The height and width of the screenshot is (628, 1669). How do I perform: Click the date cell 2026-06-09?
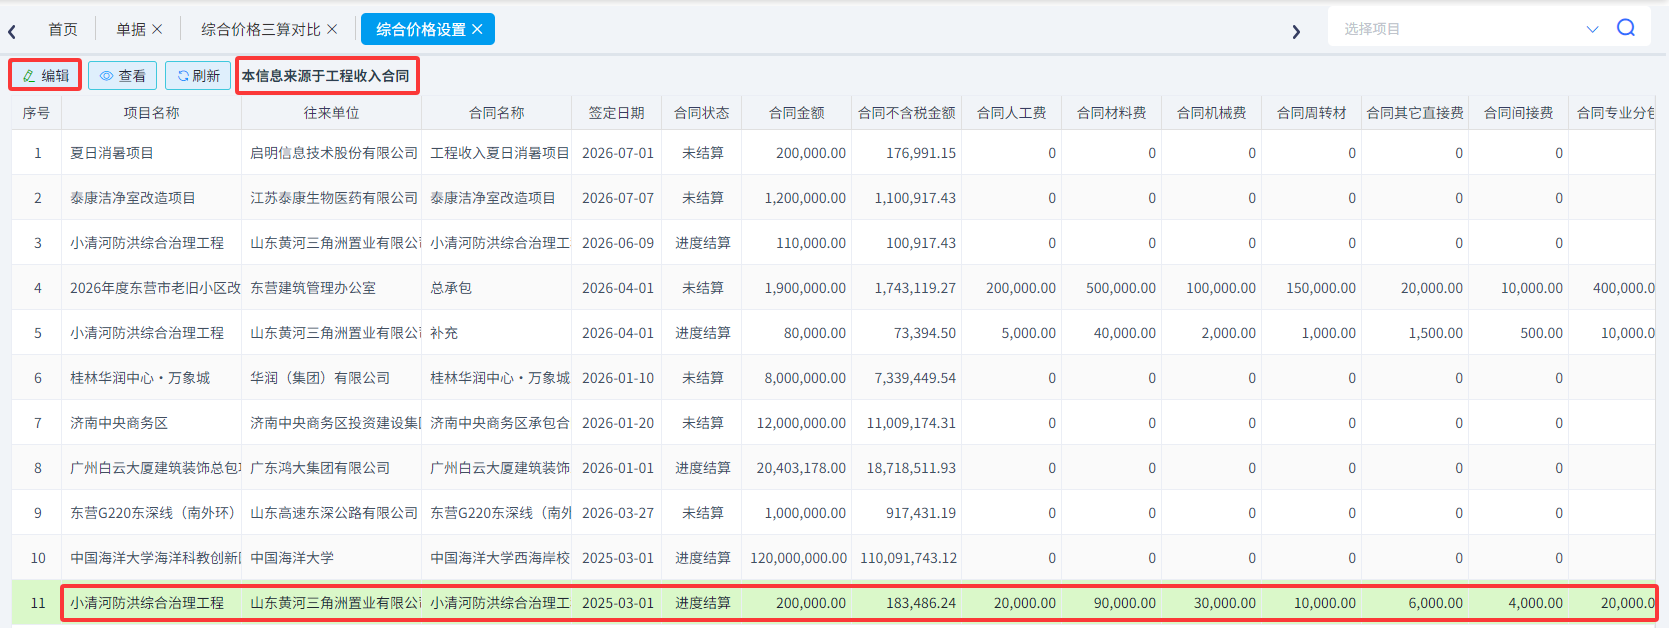click(x=617, y=243)
